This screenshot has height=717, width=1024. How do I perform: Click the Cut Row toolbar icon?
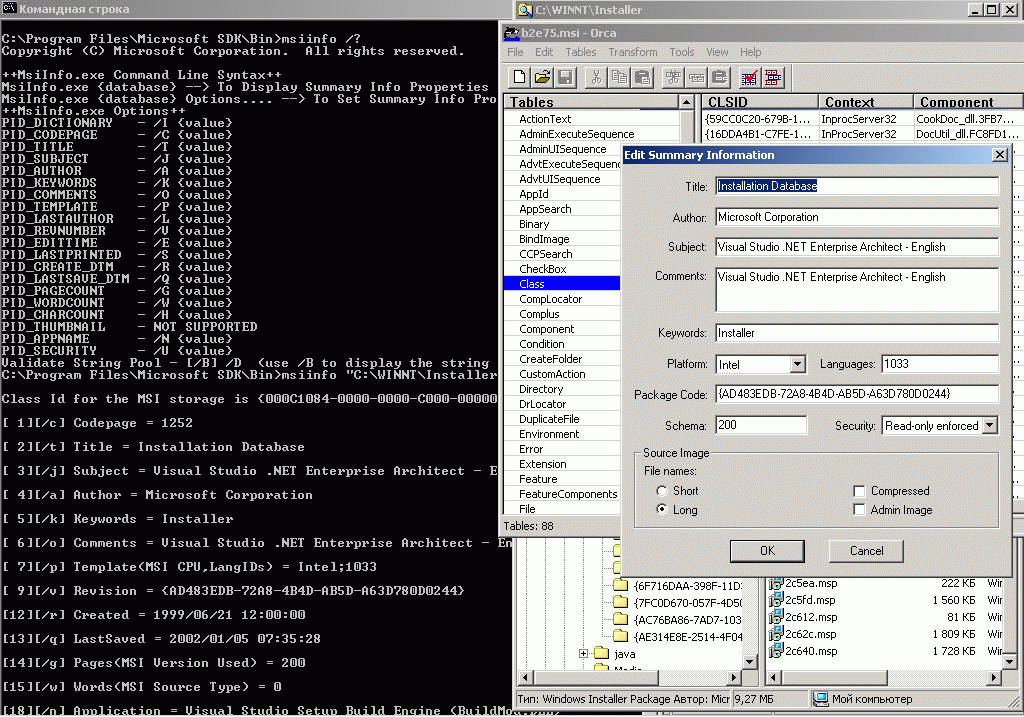[x=673, y=78]
